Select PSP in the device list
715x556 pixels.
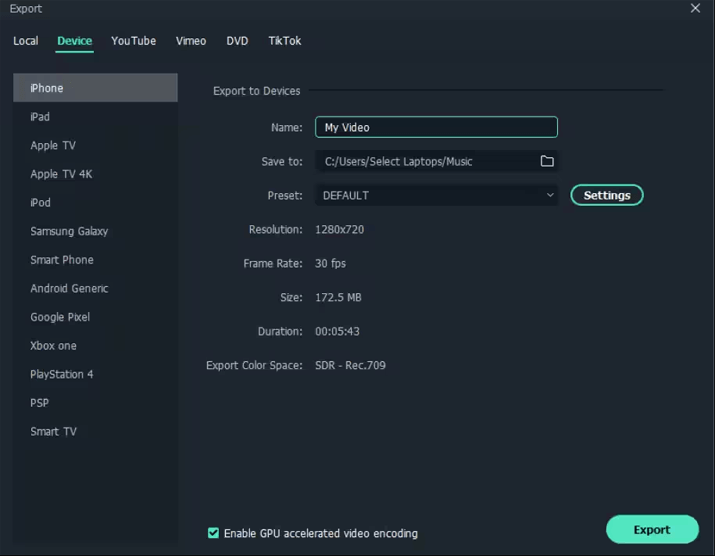[95, 403]
